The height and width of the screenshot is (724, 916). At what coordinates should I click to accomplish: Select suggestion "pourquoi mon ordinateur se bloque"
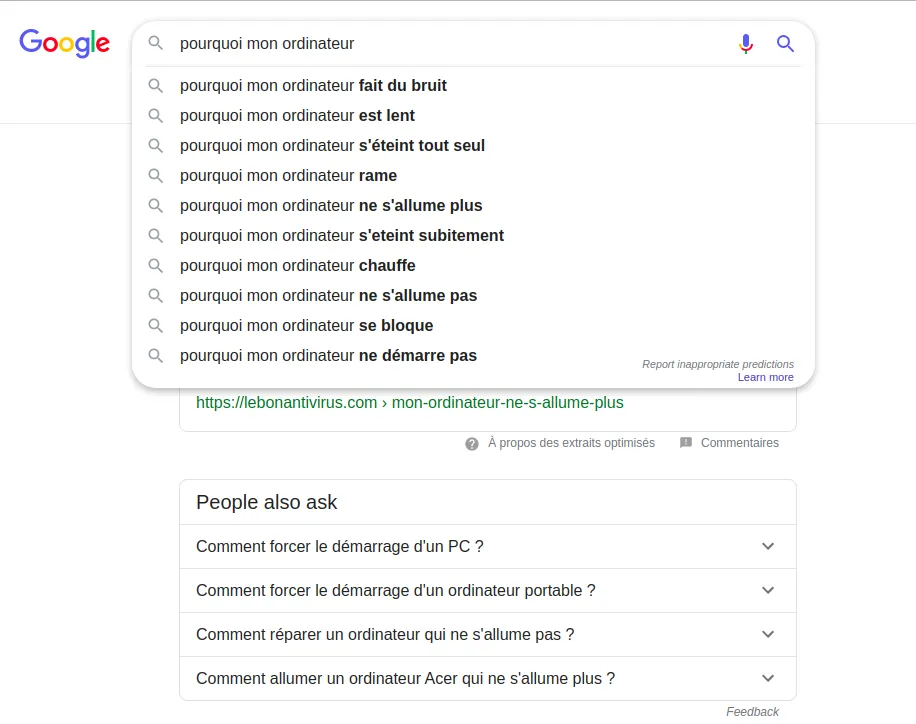click(306, 326)
